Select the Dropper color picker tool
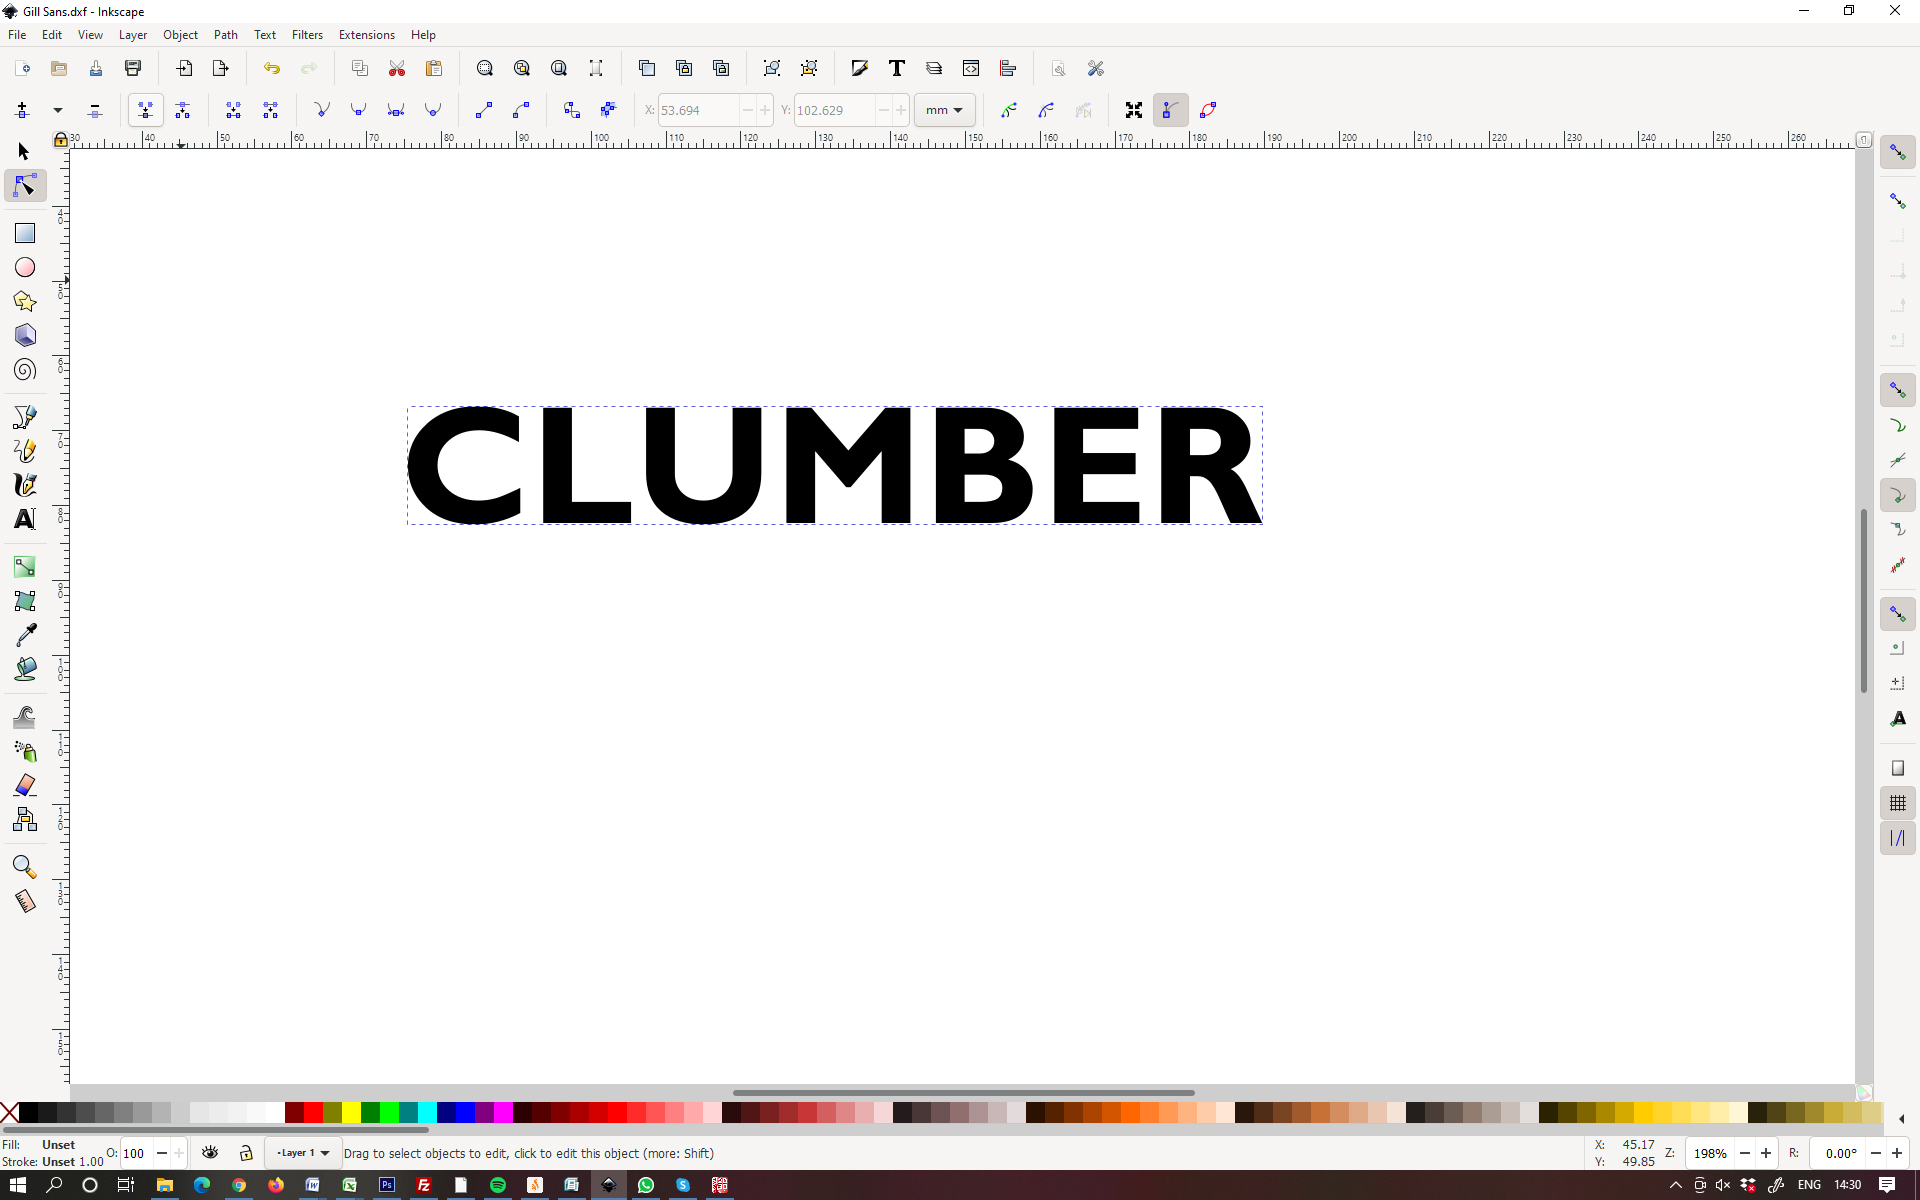The width and height of the screenshot is (1920, 1200). 25,635
